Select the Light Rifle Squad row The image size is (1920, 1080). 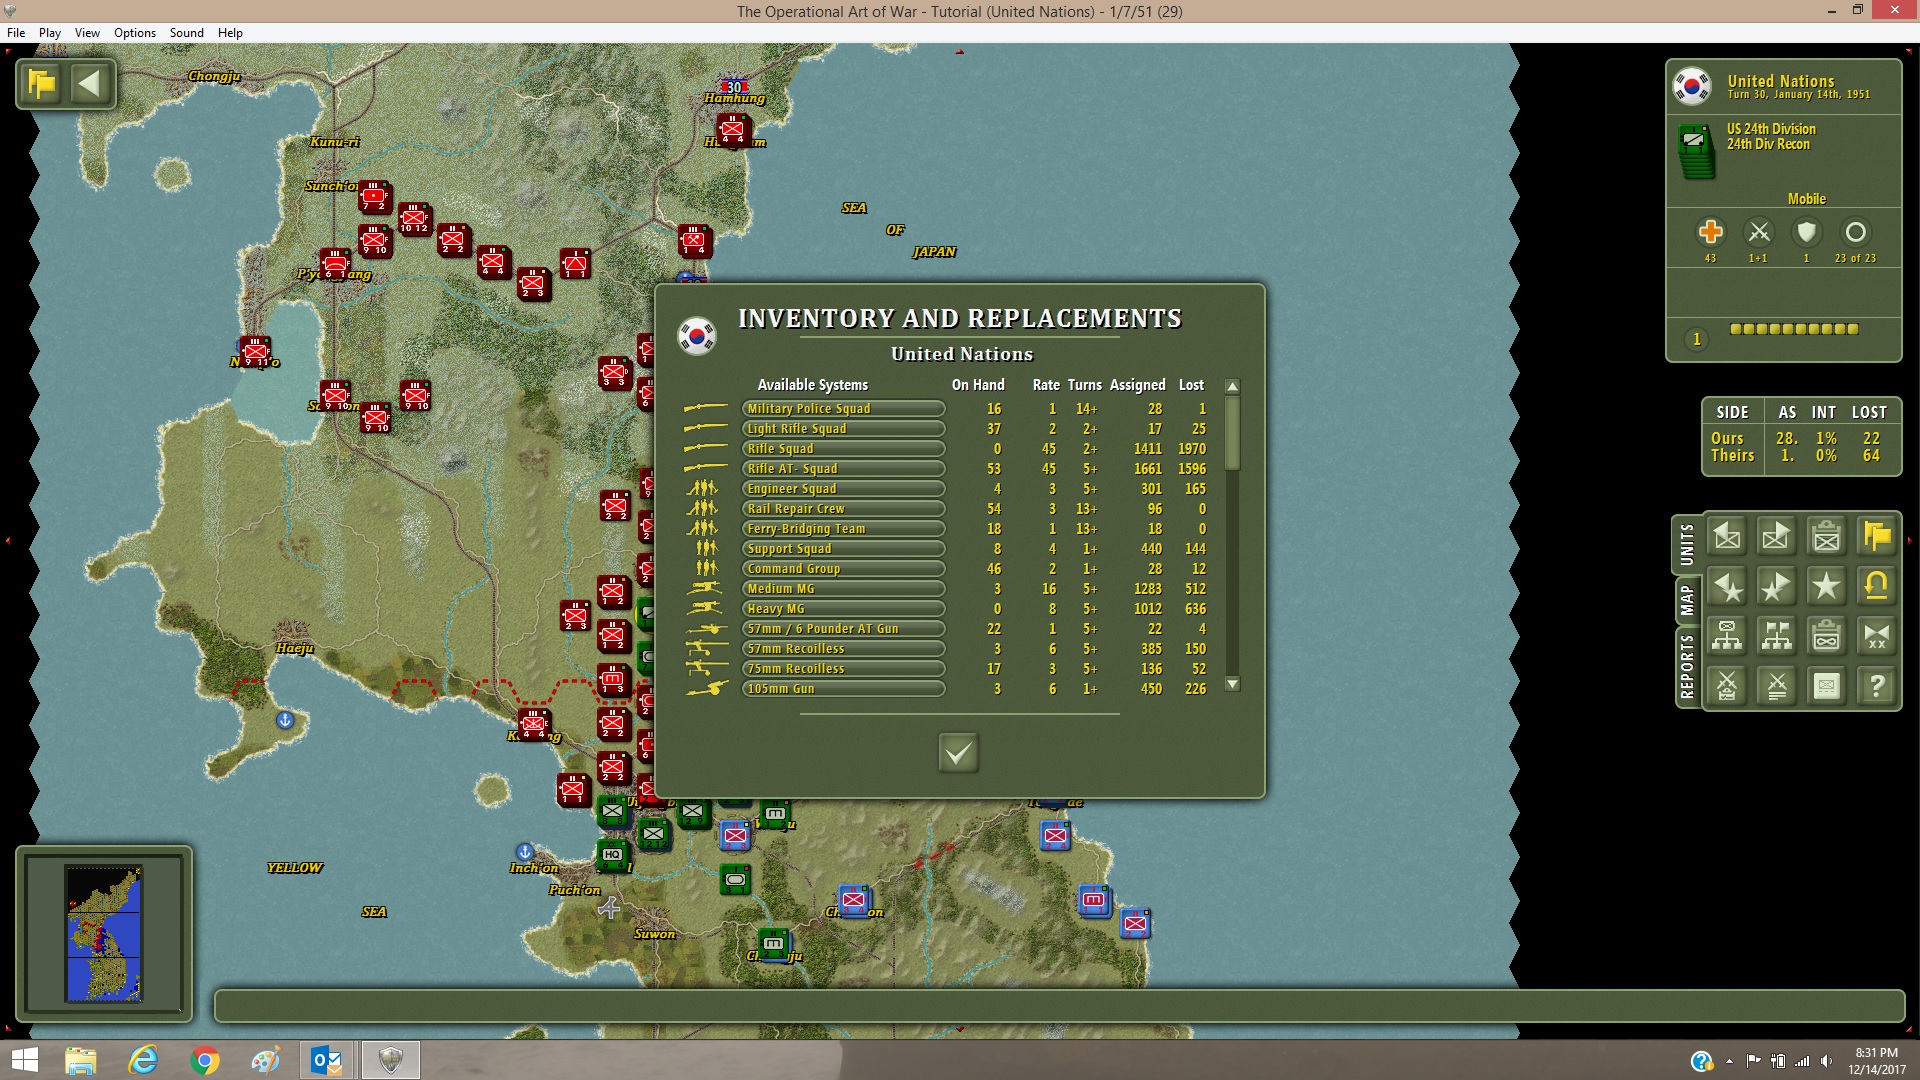(843, 429)
